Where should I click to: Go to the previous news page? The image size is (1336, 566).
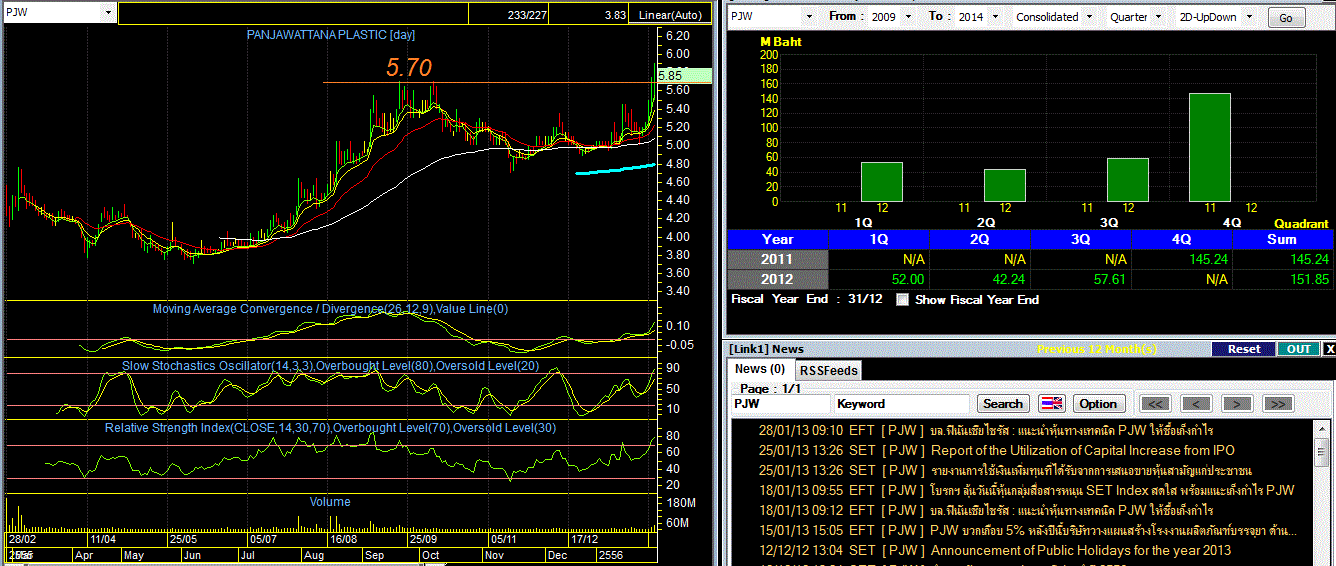coord(1196,404)
